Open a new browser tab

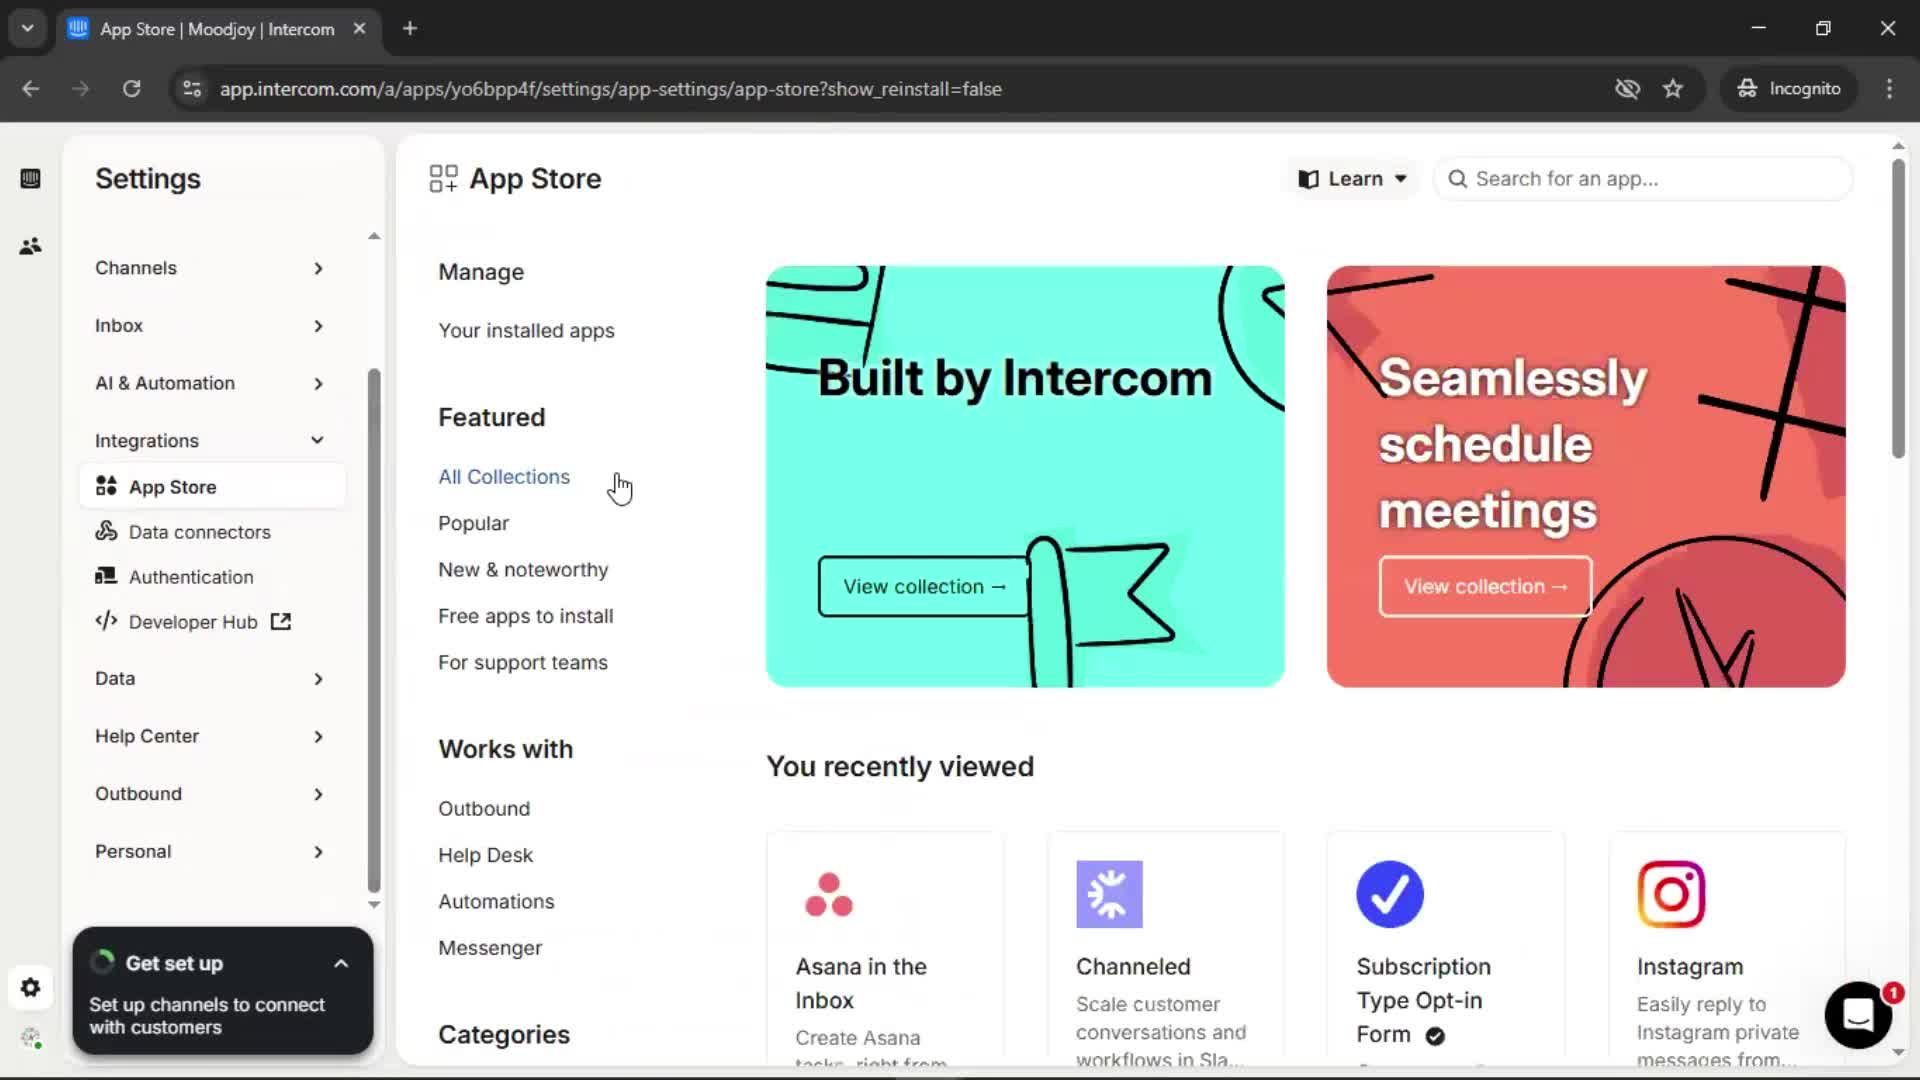(410, 29)
